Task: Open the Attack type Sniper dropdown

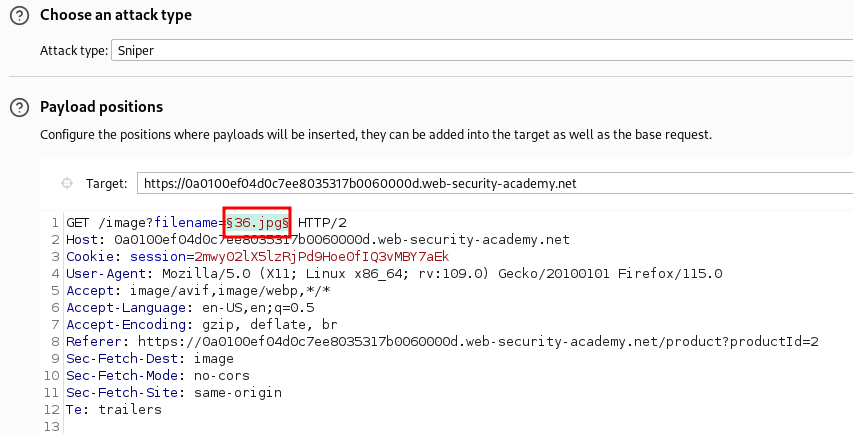Action: click(x=482, y=51)
